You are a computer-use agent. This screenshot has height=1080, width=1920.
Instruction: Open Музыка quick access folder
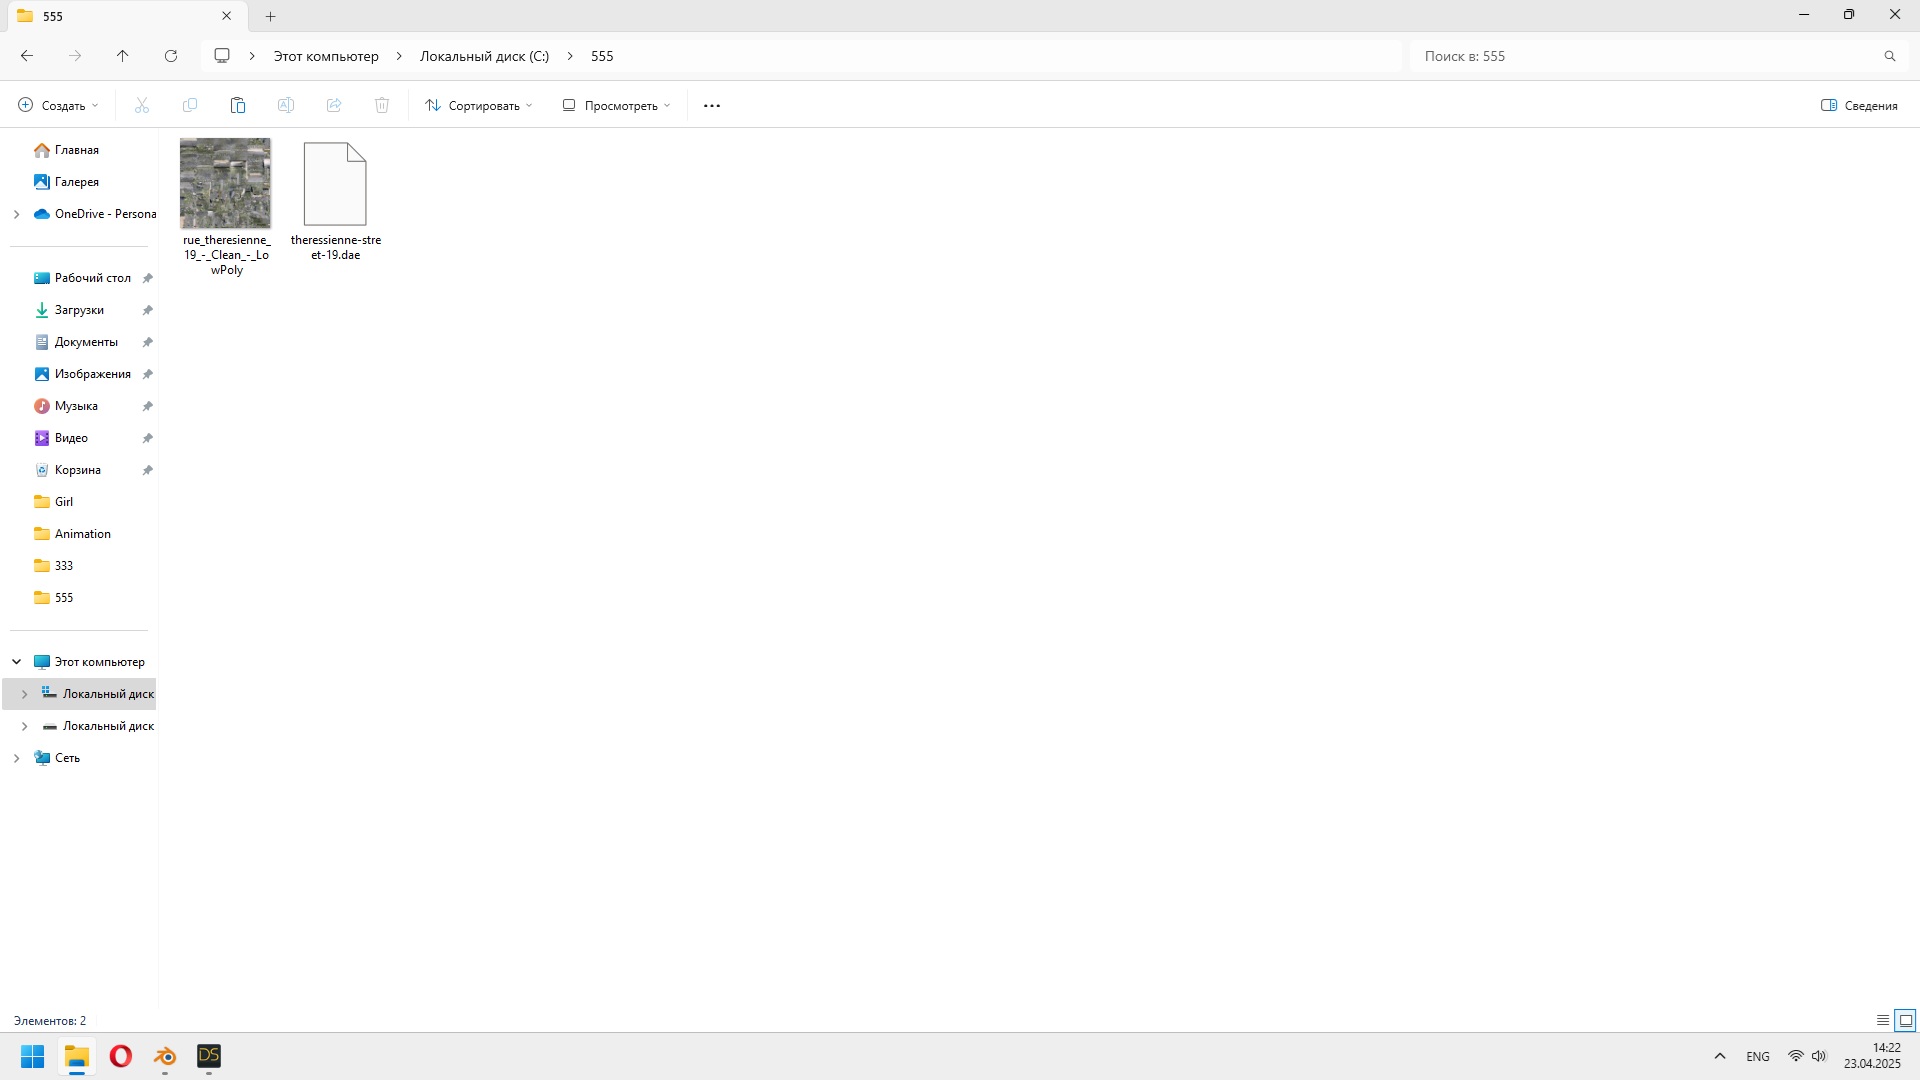point(76,406)
